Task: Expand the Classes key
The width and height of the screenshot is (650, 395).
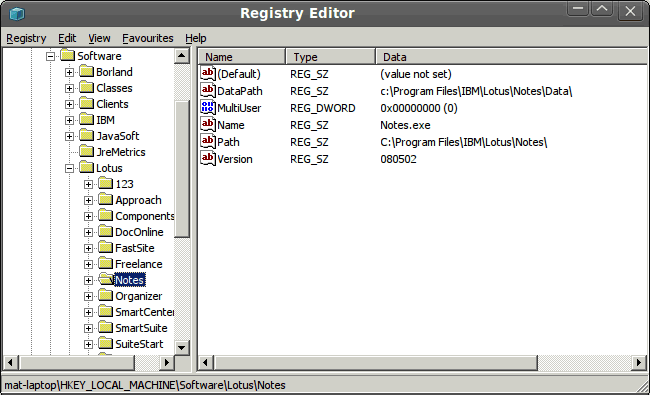Action: point(69,88)
